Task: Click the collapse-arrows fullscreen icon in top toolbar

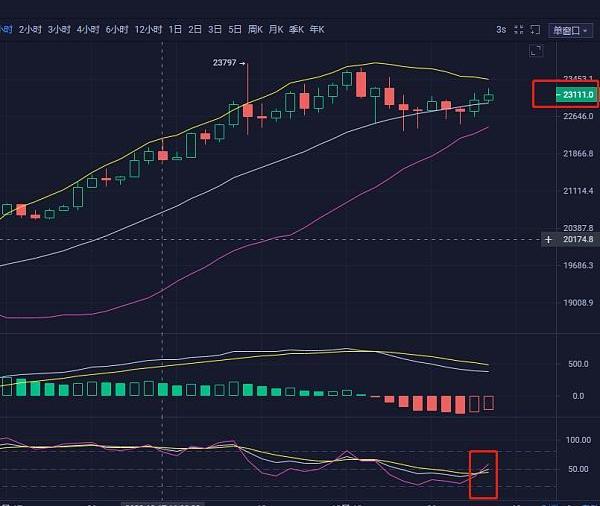Action: pos(519,30)
